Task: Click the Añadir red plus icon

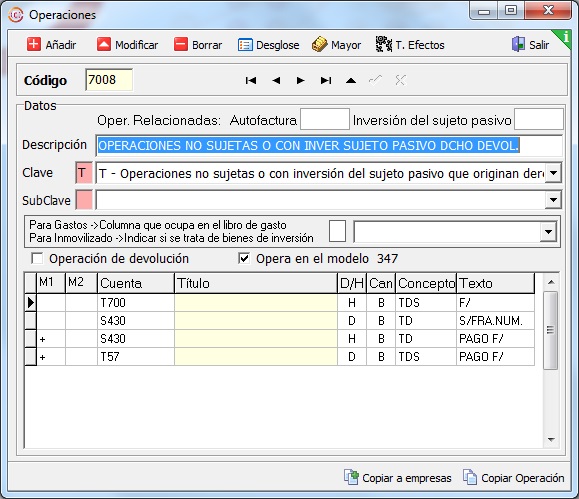Action: (x=34, y=45)
